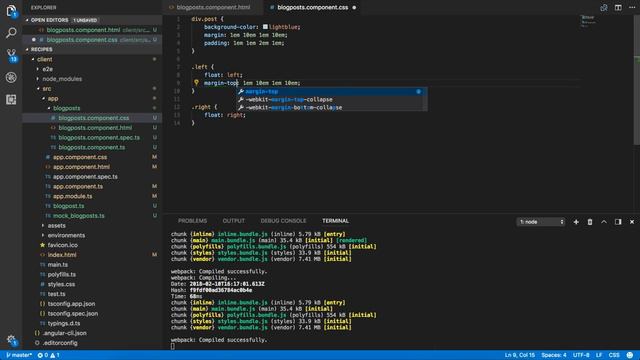Viewport: 640px width, 360px height.
Task: Open tsconfig.app.json file
Action: click(x=92, y=304)
